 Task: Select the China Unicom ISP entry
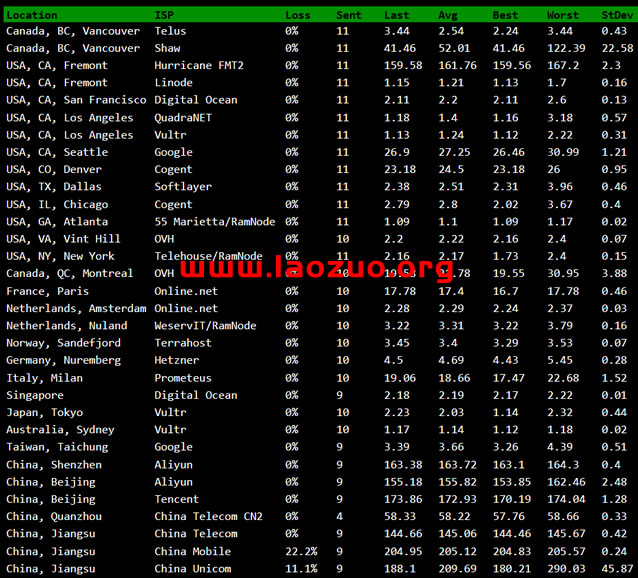pos(192,569)
